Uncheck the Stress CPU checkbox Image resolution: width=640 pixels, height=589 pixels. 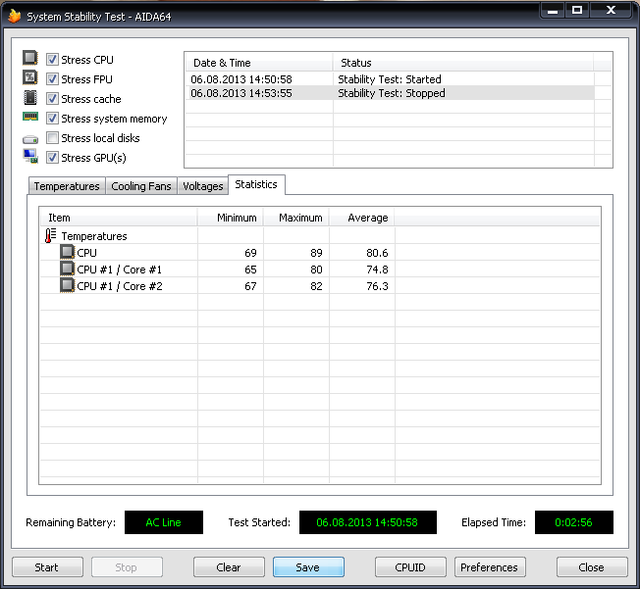(52, 60)
